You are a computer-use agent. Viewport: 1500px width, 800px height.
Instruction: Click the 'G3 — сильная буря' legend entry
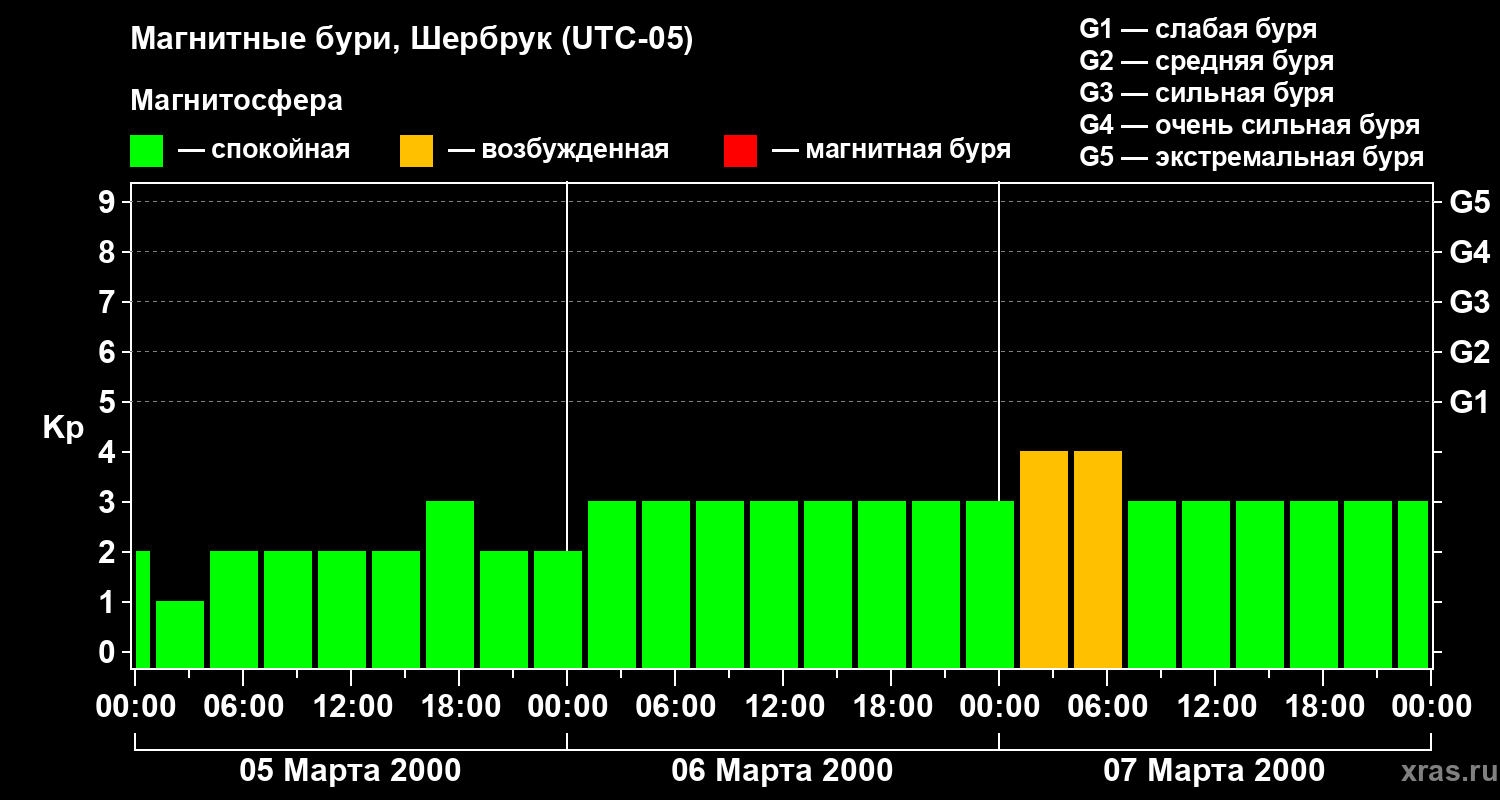pyautogui.click(x=1206, y=93)
